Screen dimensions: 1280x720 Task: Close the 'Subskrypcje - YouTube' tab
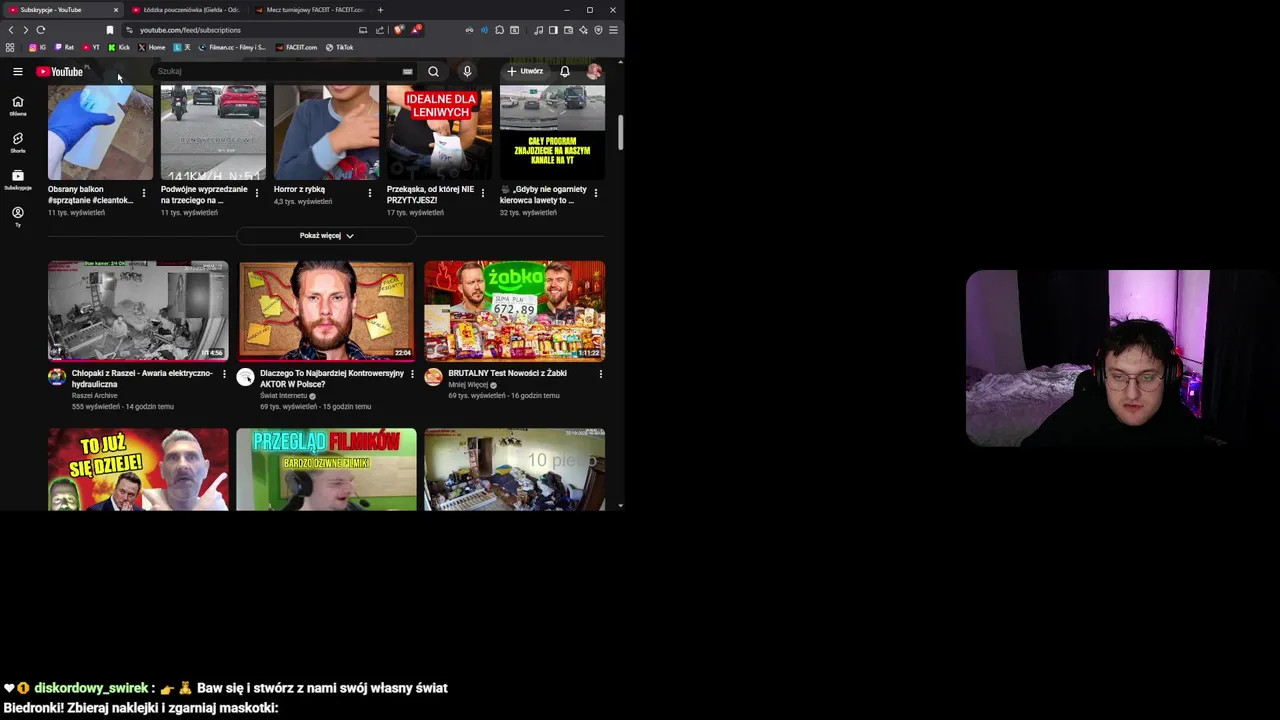(x=115, y=10)
